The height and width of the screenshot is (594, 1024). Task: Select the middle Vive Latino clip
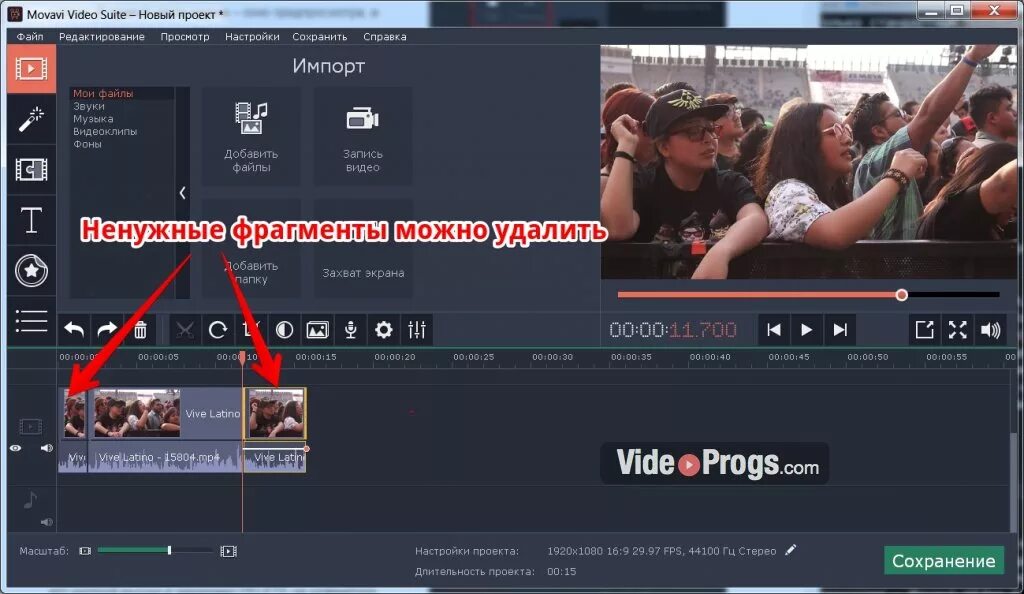click(x=166, y=413)
